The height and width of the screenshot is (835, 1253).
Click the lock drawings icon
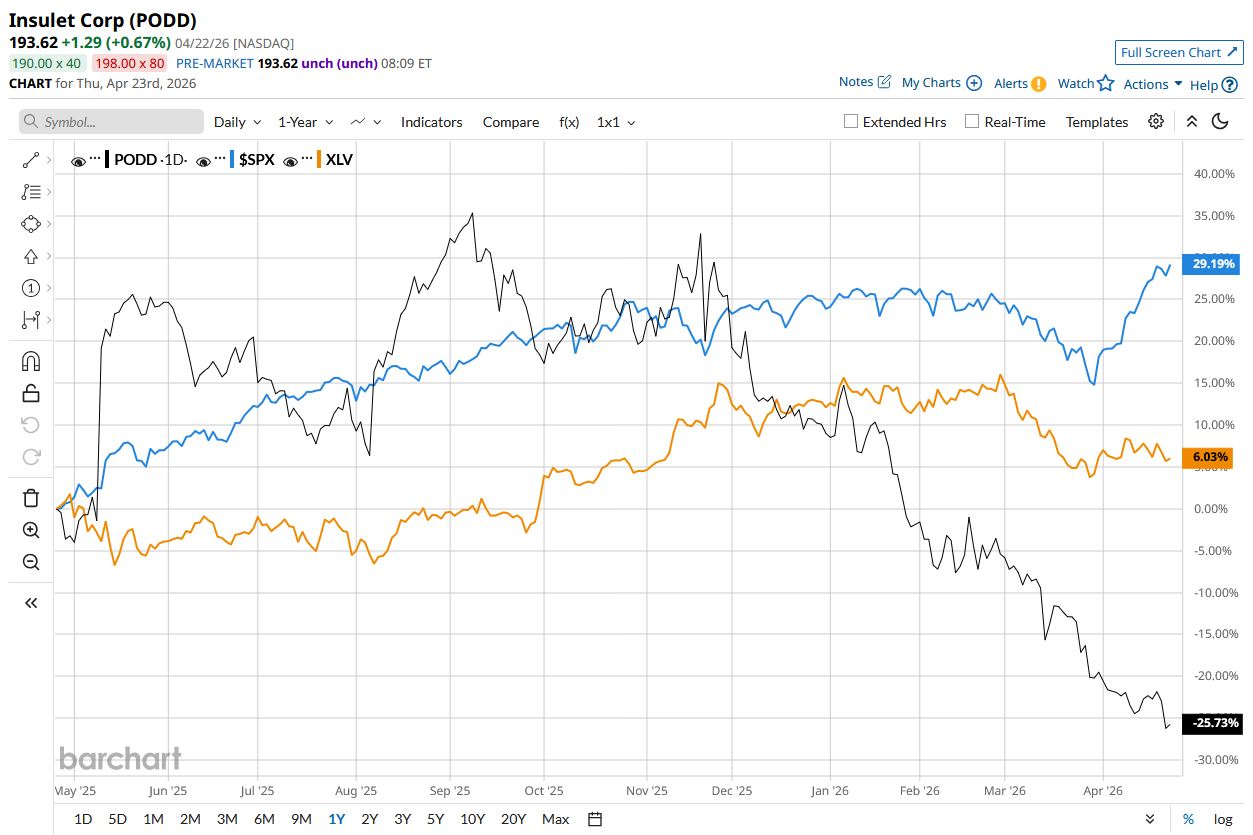(30, 393)
